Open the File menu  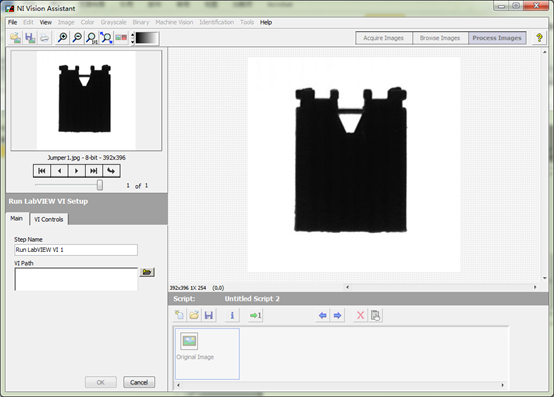(x=12, y=22)
